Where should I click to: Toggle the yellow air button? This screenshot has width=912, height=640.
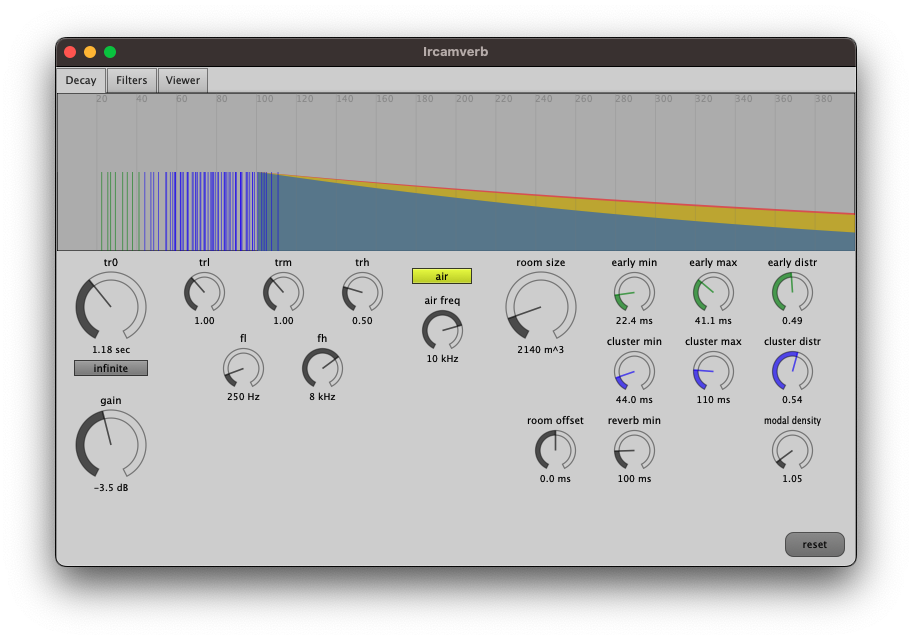[442, 276]
